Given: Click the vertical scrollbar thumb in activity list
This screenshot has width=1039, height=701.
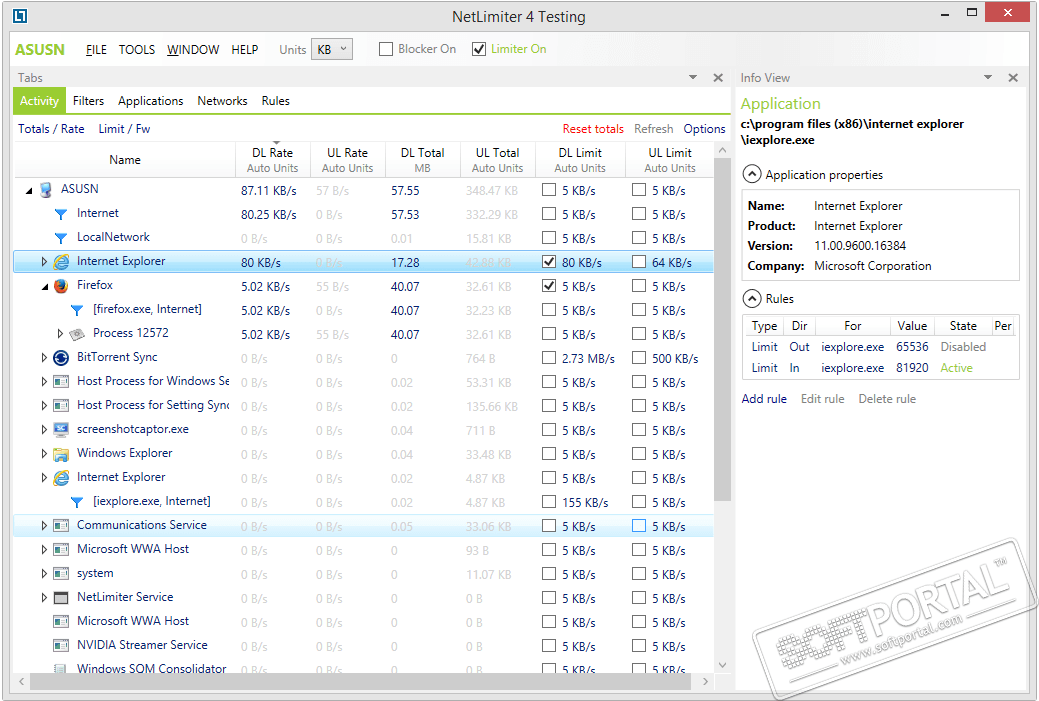Looking at the screenshot, I should point(722,331).
